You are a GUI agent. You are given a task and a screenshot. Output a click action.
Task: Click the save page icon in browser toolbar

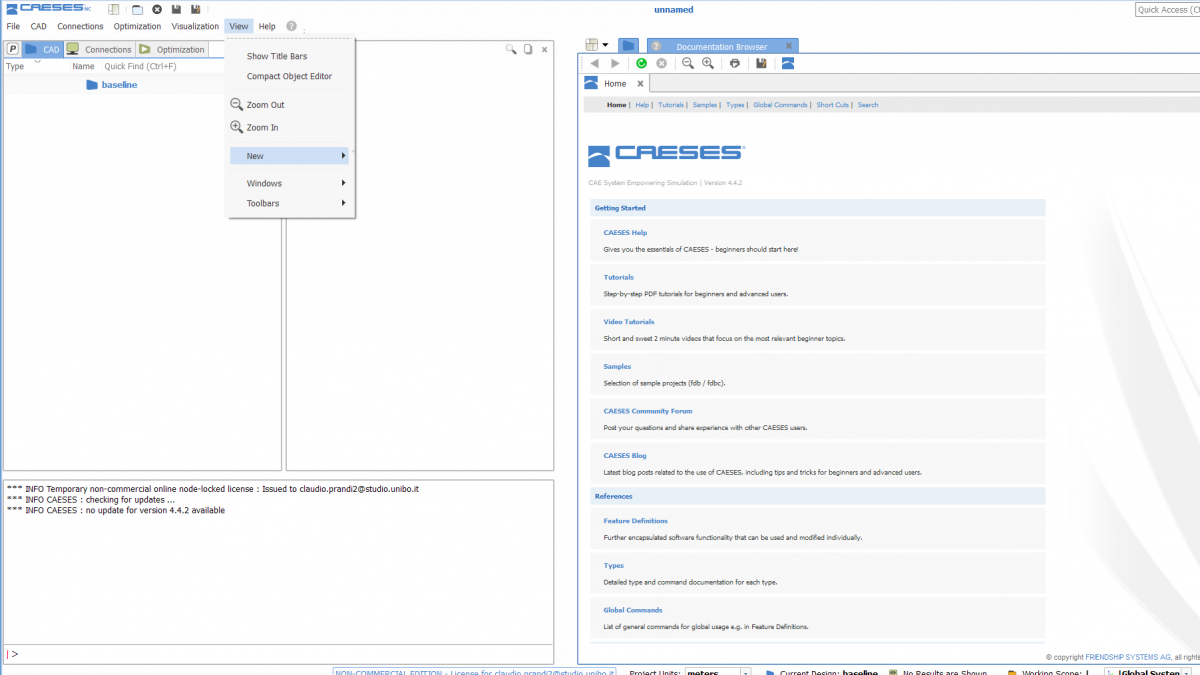coord(761,63)
